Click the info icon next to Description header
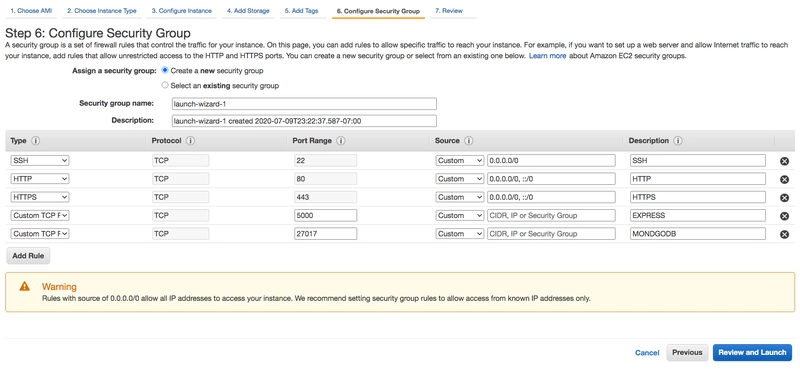The width and height of the screenshot is (800, 372). click(x=678, y=141)
